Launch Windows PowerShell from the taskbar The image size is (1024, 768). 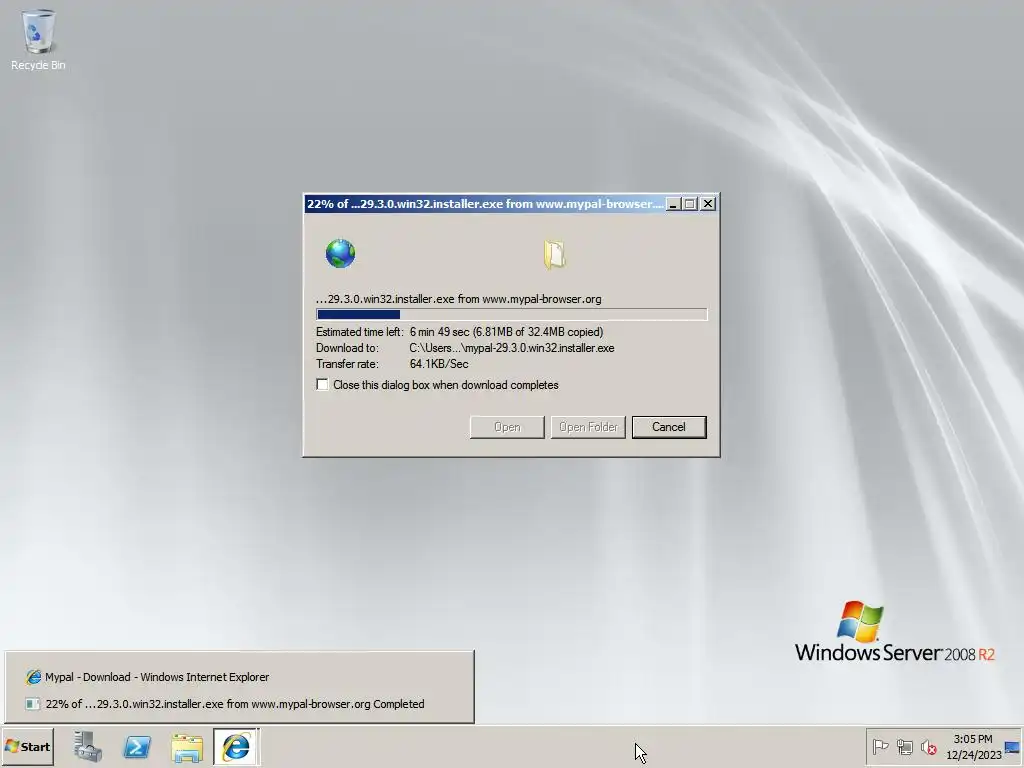click(137, 746)
